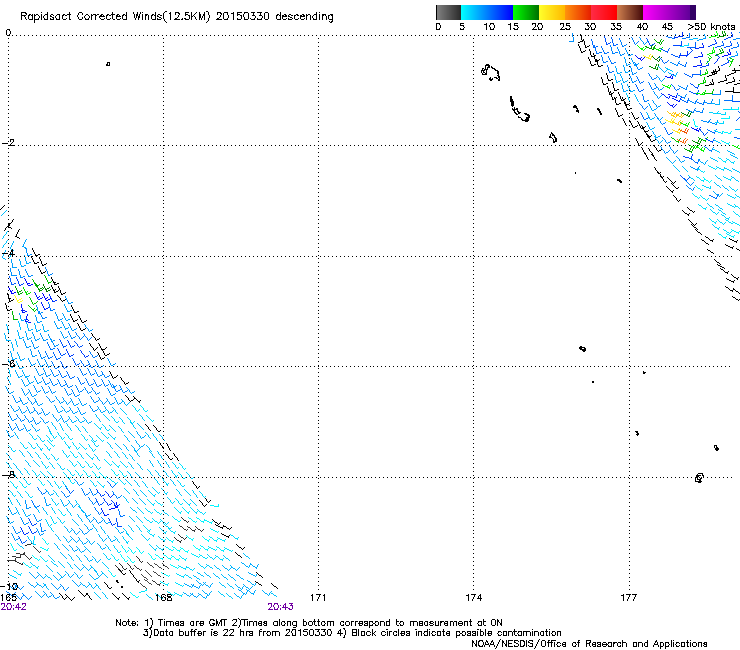Select the word 'descending' in the title
Viewport: 740px width, 650px height.
coord(304,17)
